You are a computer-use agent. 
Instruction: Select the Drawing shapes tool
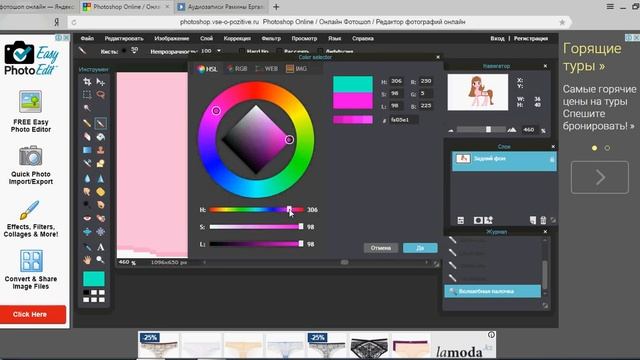[x=100, y=164]
